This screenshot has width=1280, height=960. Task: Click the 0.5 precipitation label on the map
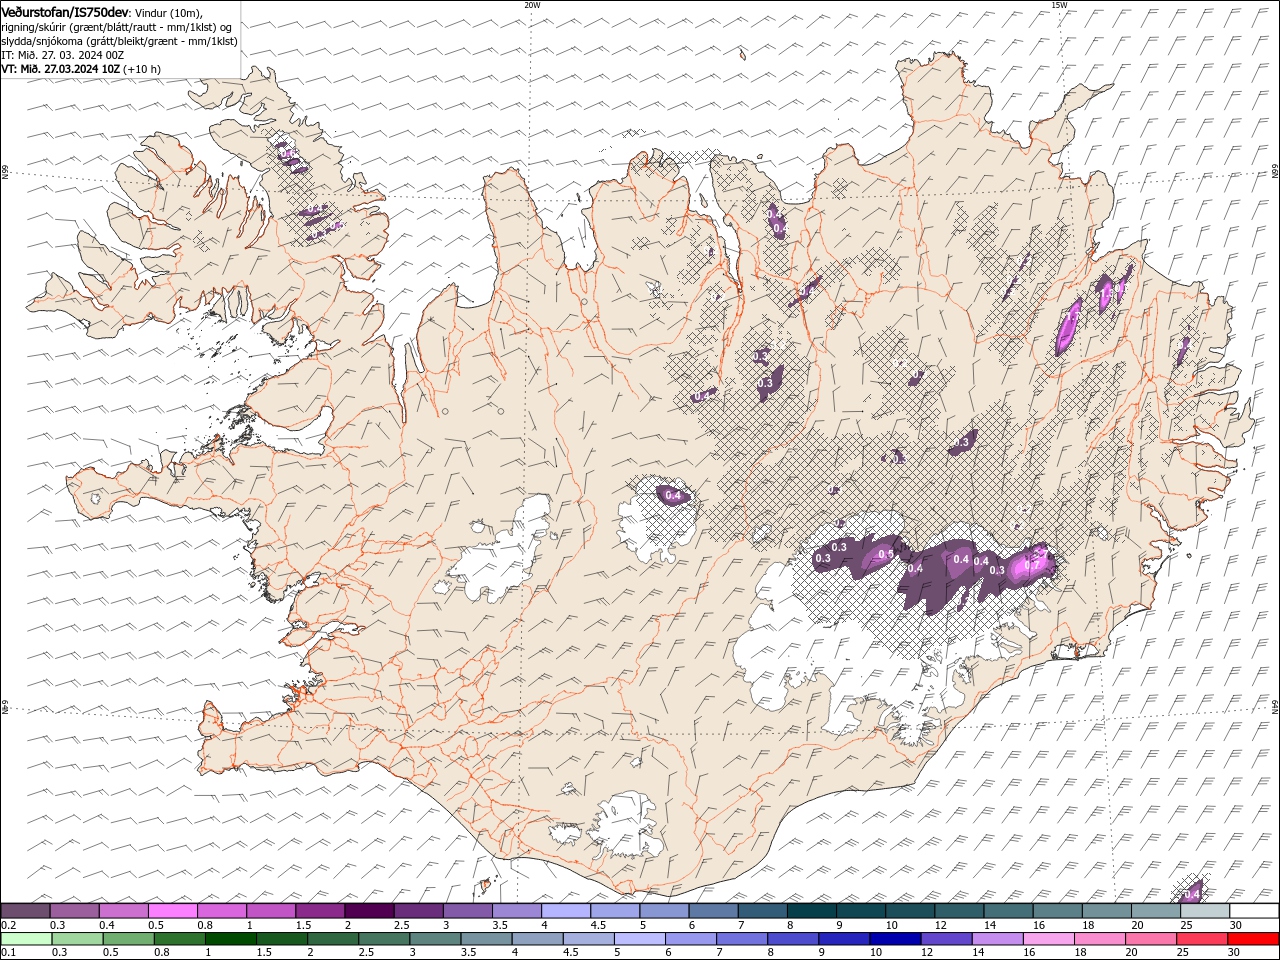point(885,555)
